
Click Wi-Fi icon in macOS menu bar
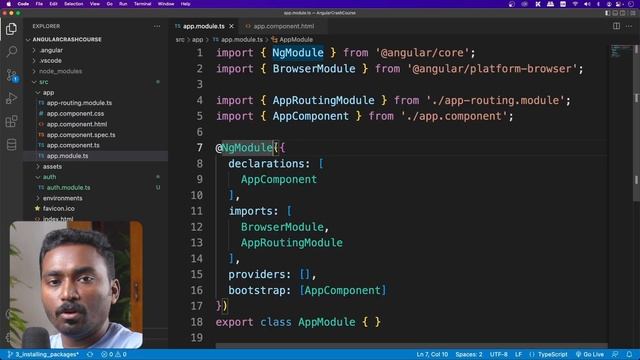pyautogui.click(x=575, y=4)
